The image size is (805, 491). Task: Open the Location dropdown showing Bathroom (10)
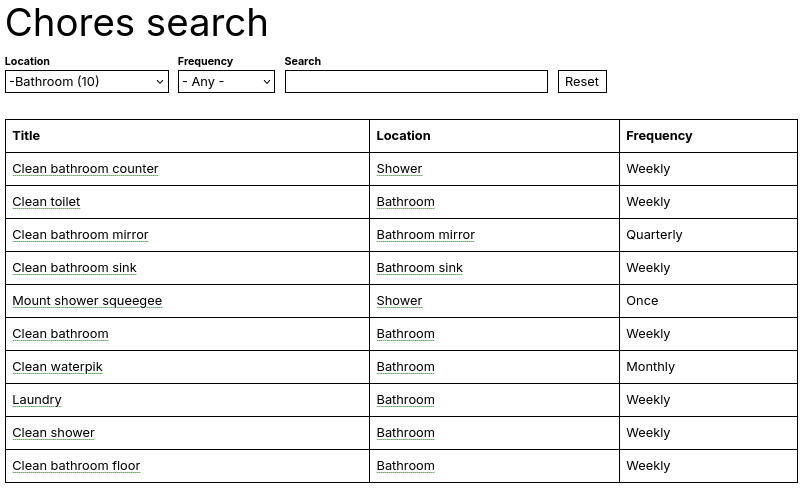pyautogui.click(x=87, y=82)
